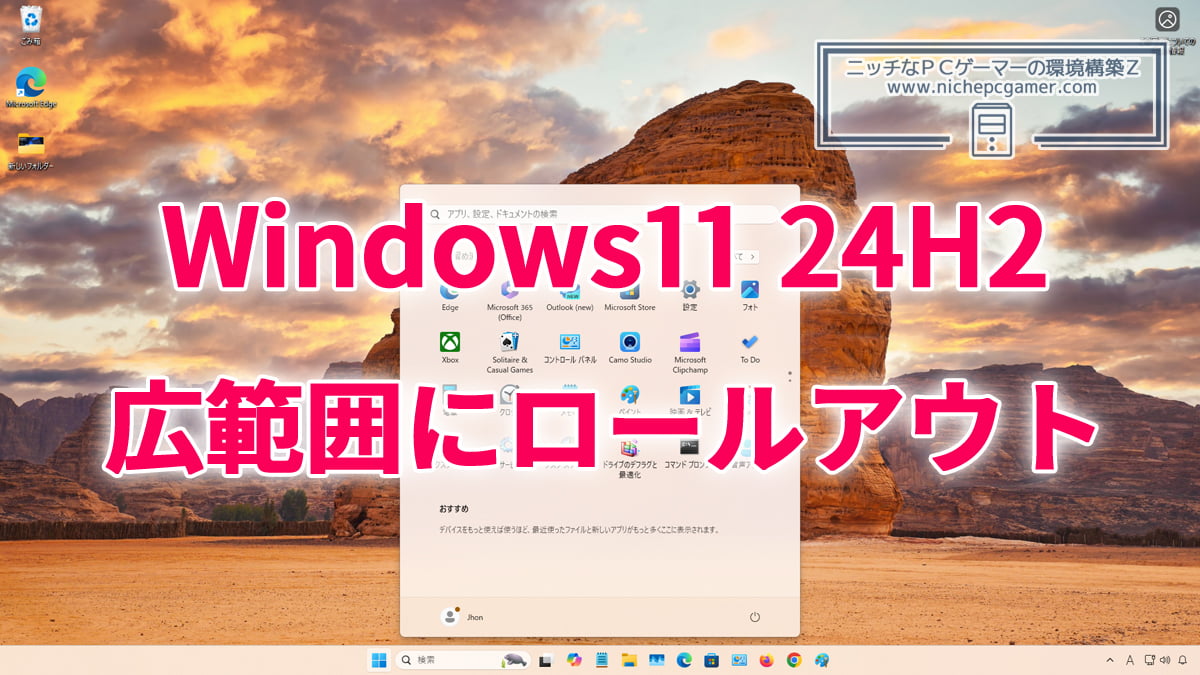1200x675 pixels.
Task: Open ドライブのデフラグと最適化 pinned app
Action: click(x=630, y=458)
